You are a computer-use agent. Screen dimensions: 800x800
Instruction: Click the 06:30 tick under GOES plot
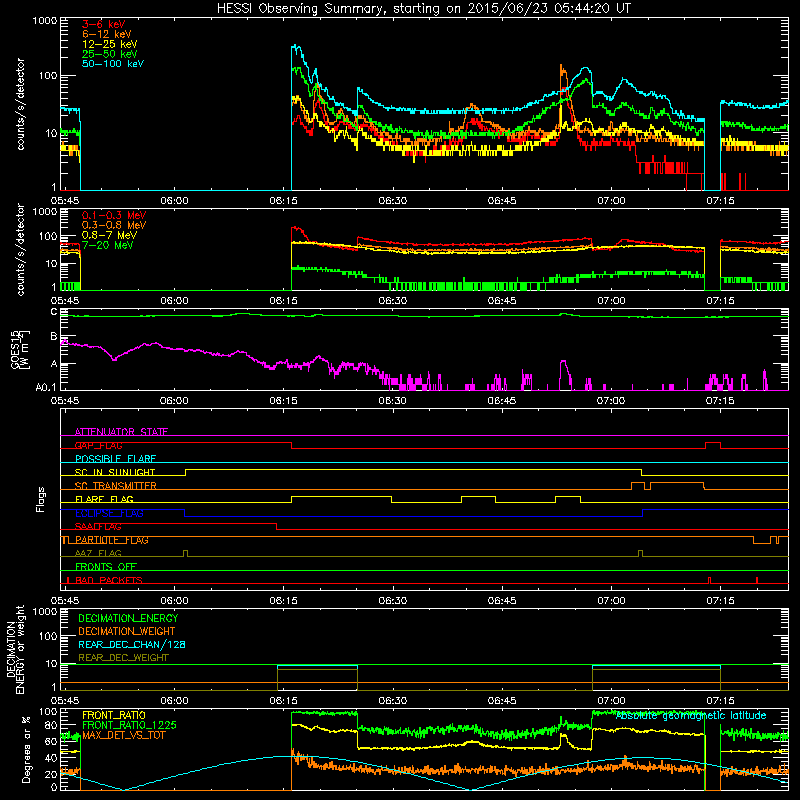click(x=392, y=401)
